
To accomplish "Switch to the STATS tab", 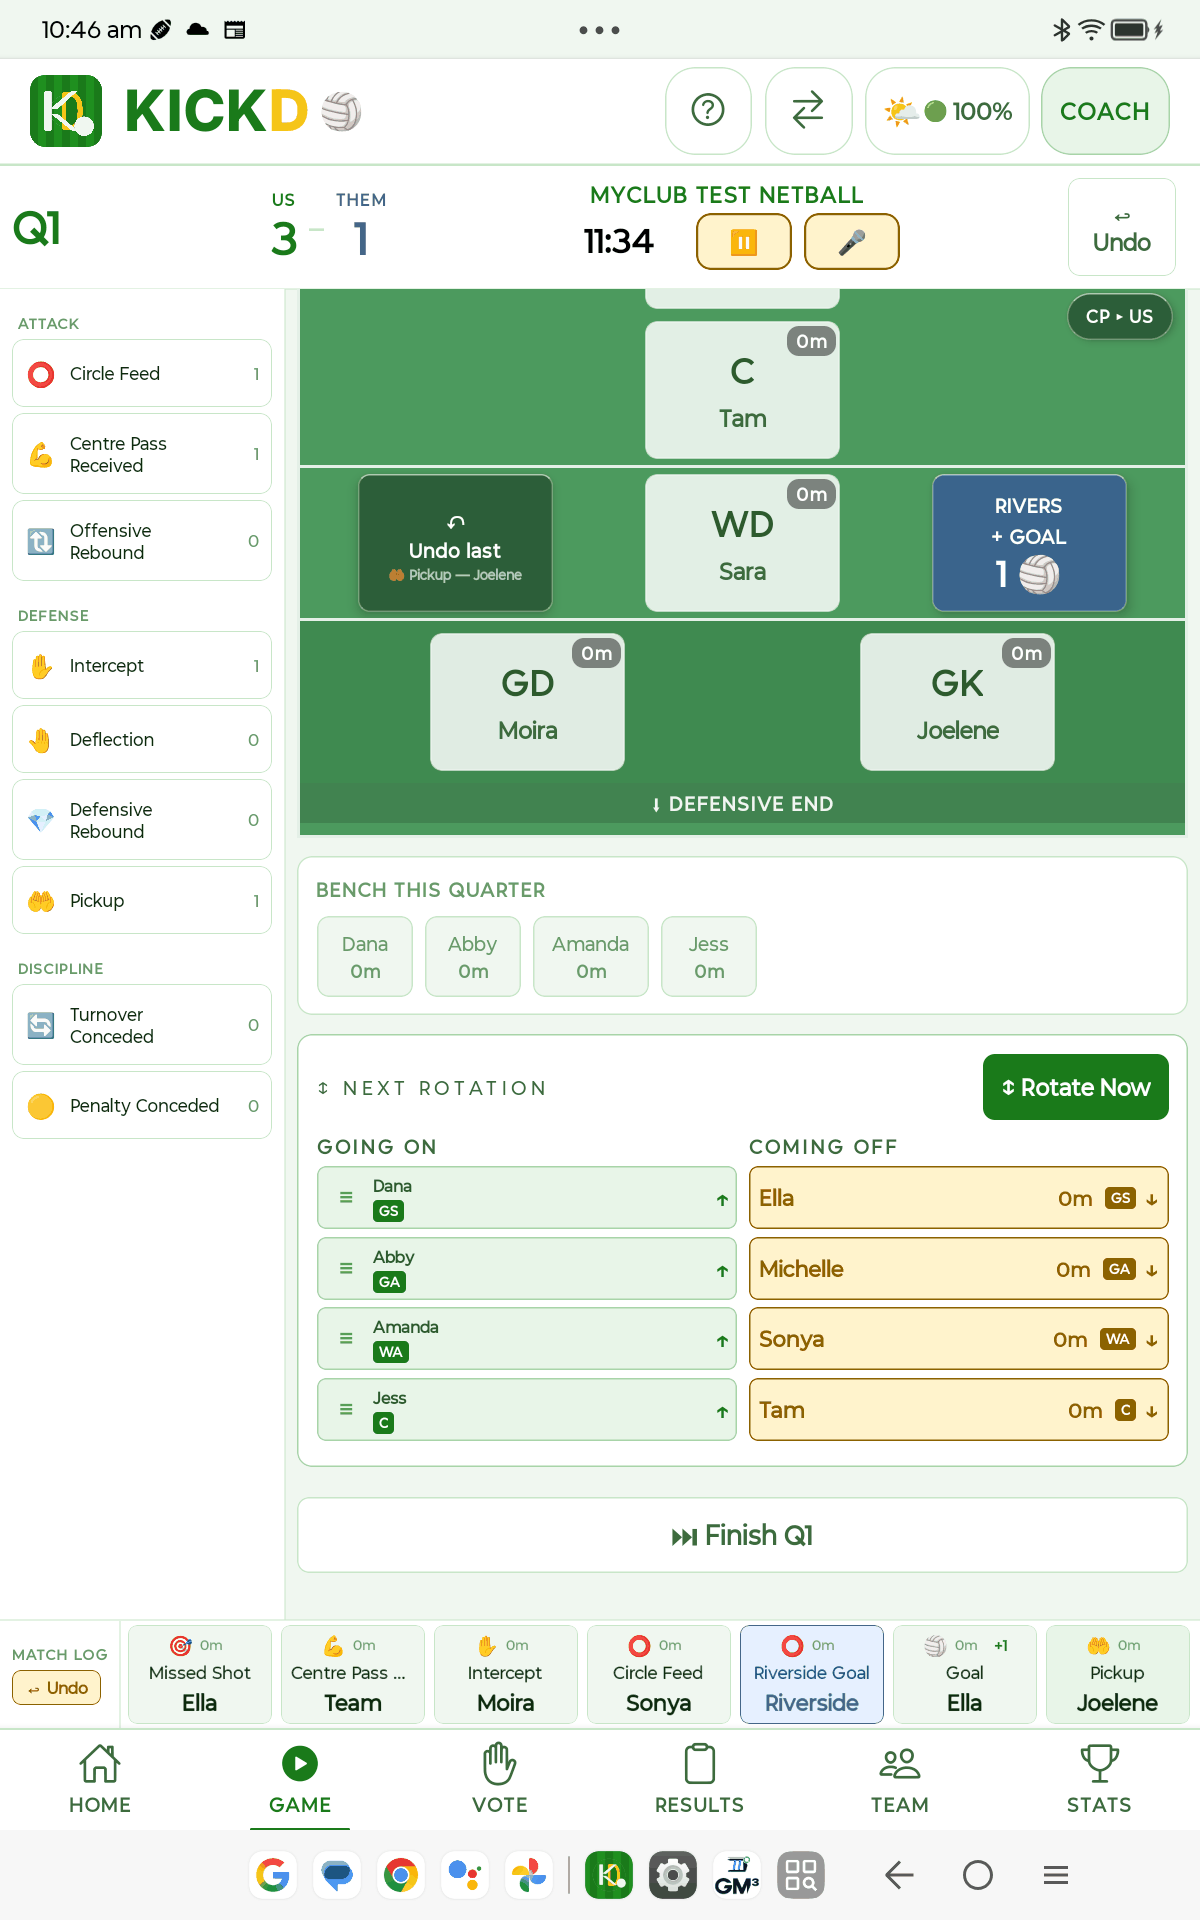I will point(1099,1779).
